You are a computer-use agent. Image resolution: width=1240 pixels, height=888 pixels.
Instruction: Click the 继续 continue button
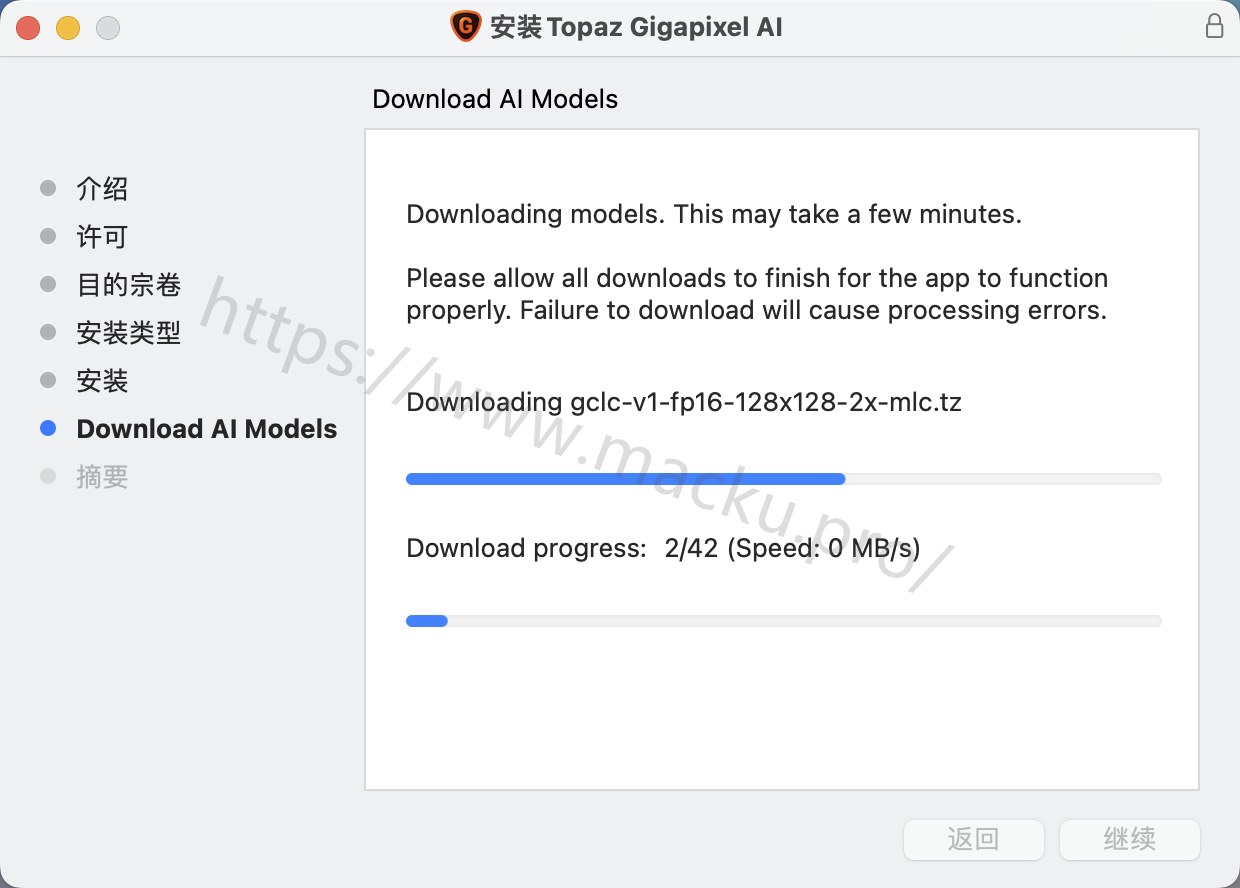pyautogui.click(x=1130, y=839)
